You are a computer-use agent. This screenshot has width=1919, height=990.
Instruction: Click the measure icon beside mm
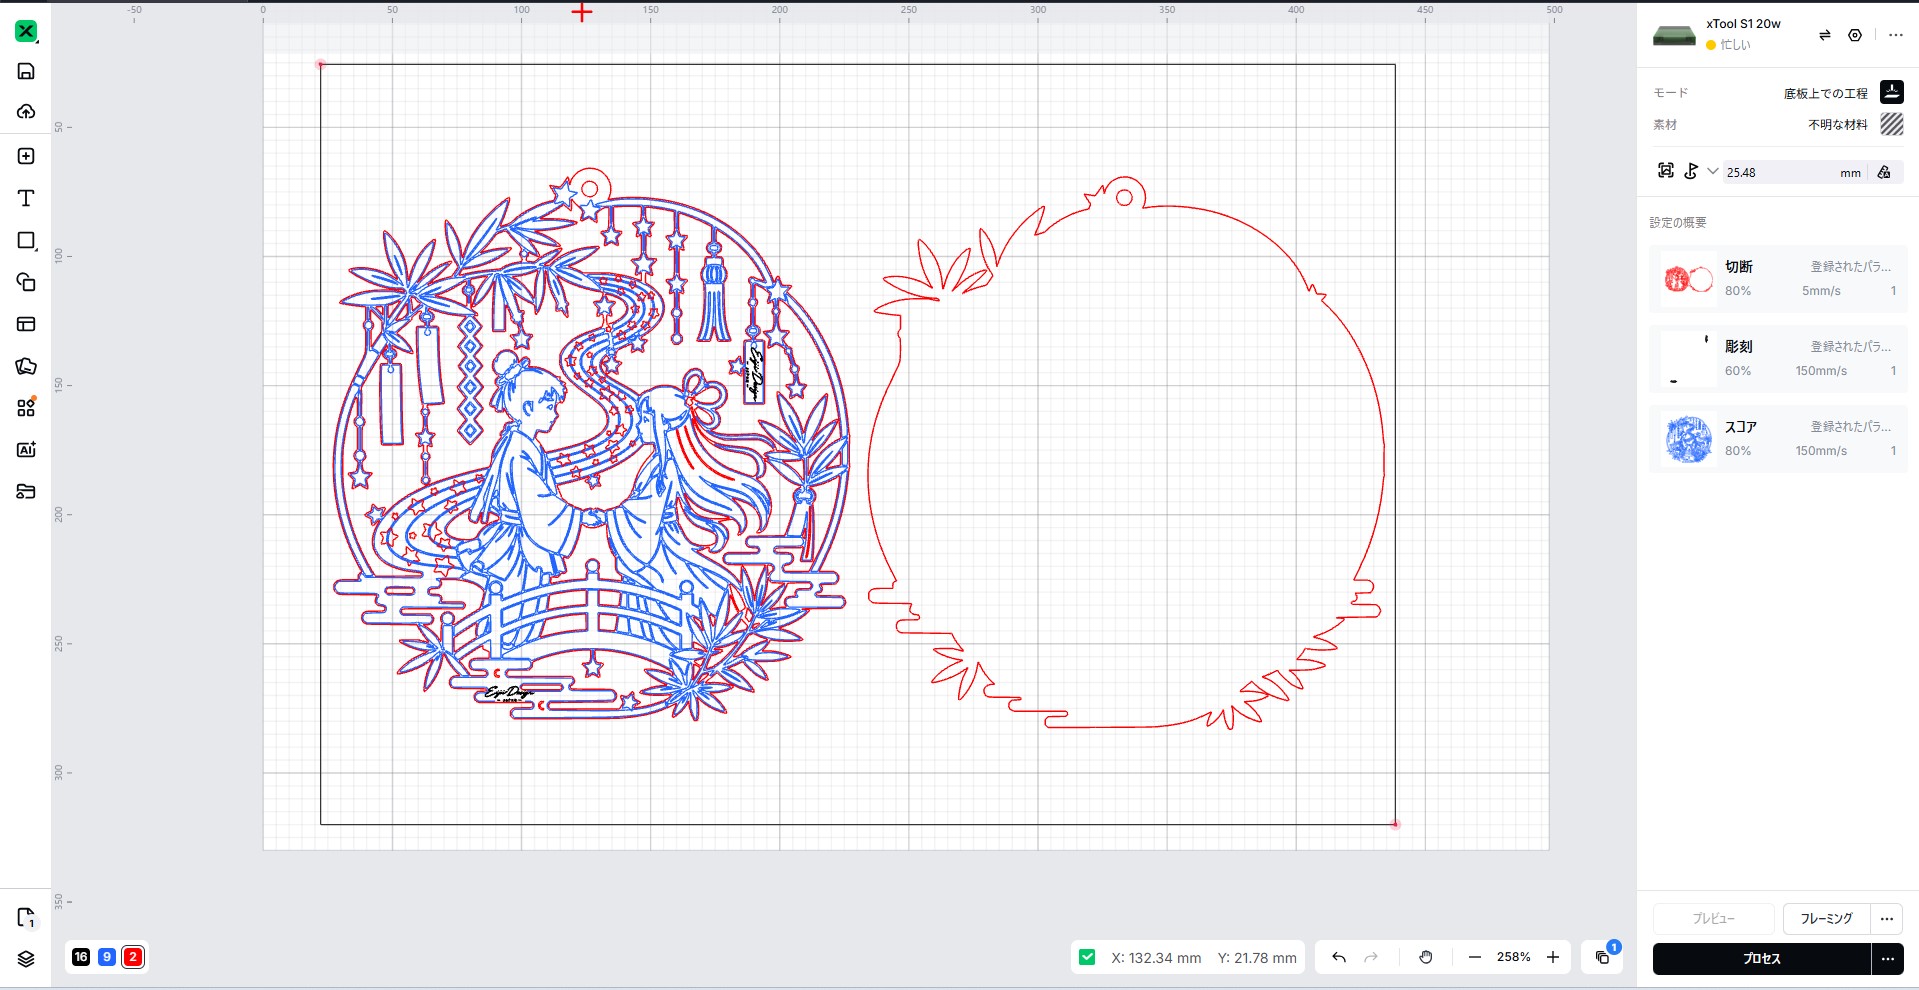(1884, 172)
